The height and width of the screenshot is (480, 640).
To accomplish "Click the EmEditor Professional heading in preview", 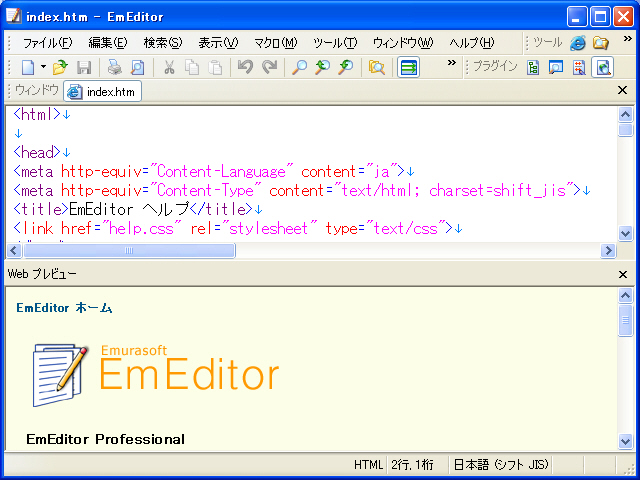I will point(105,439).
